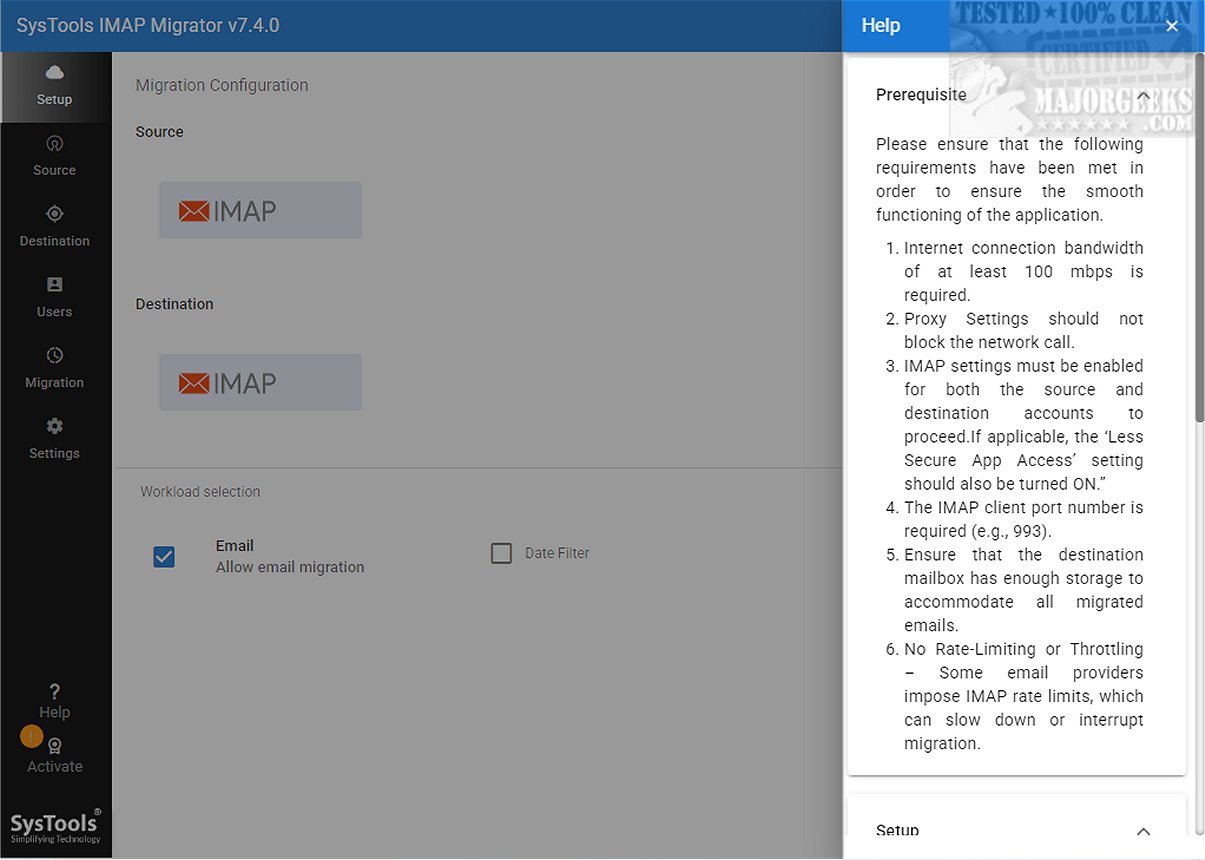Open the Users sidebar icon

click(55, 285)
